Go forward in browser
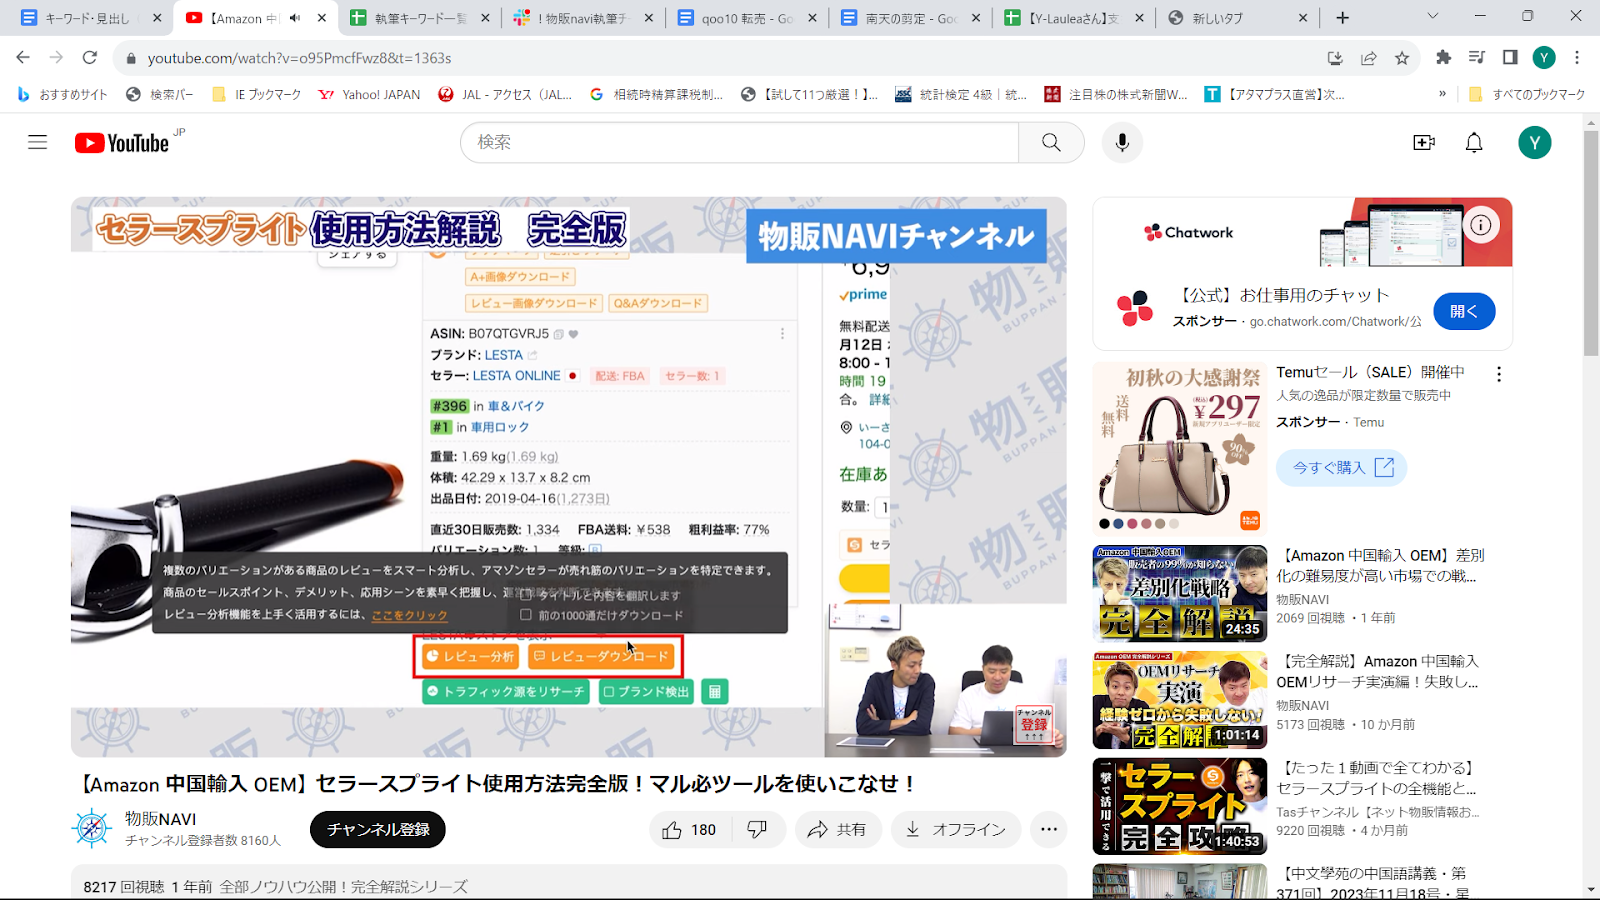 (56, 58)
